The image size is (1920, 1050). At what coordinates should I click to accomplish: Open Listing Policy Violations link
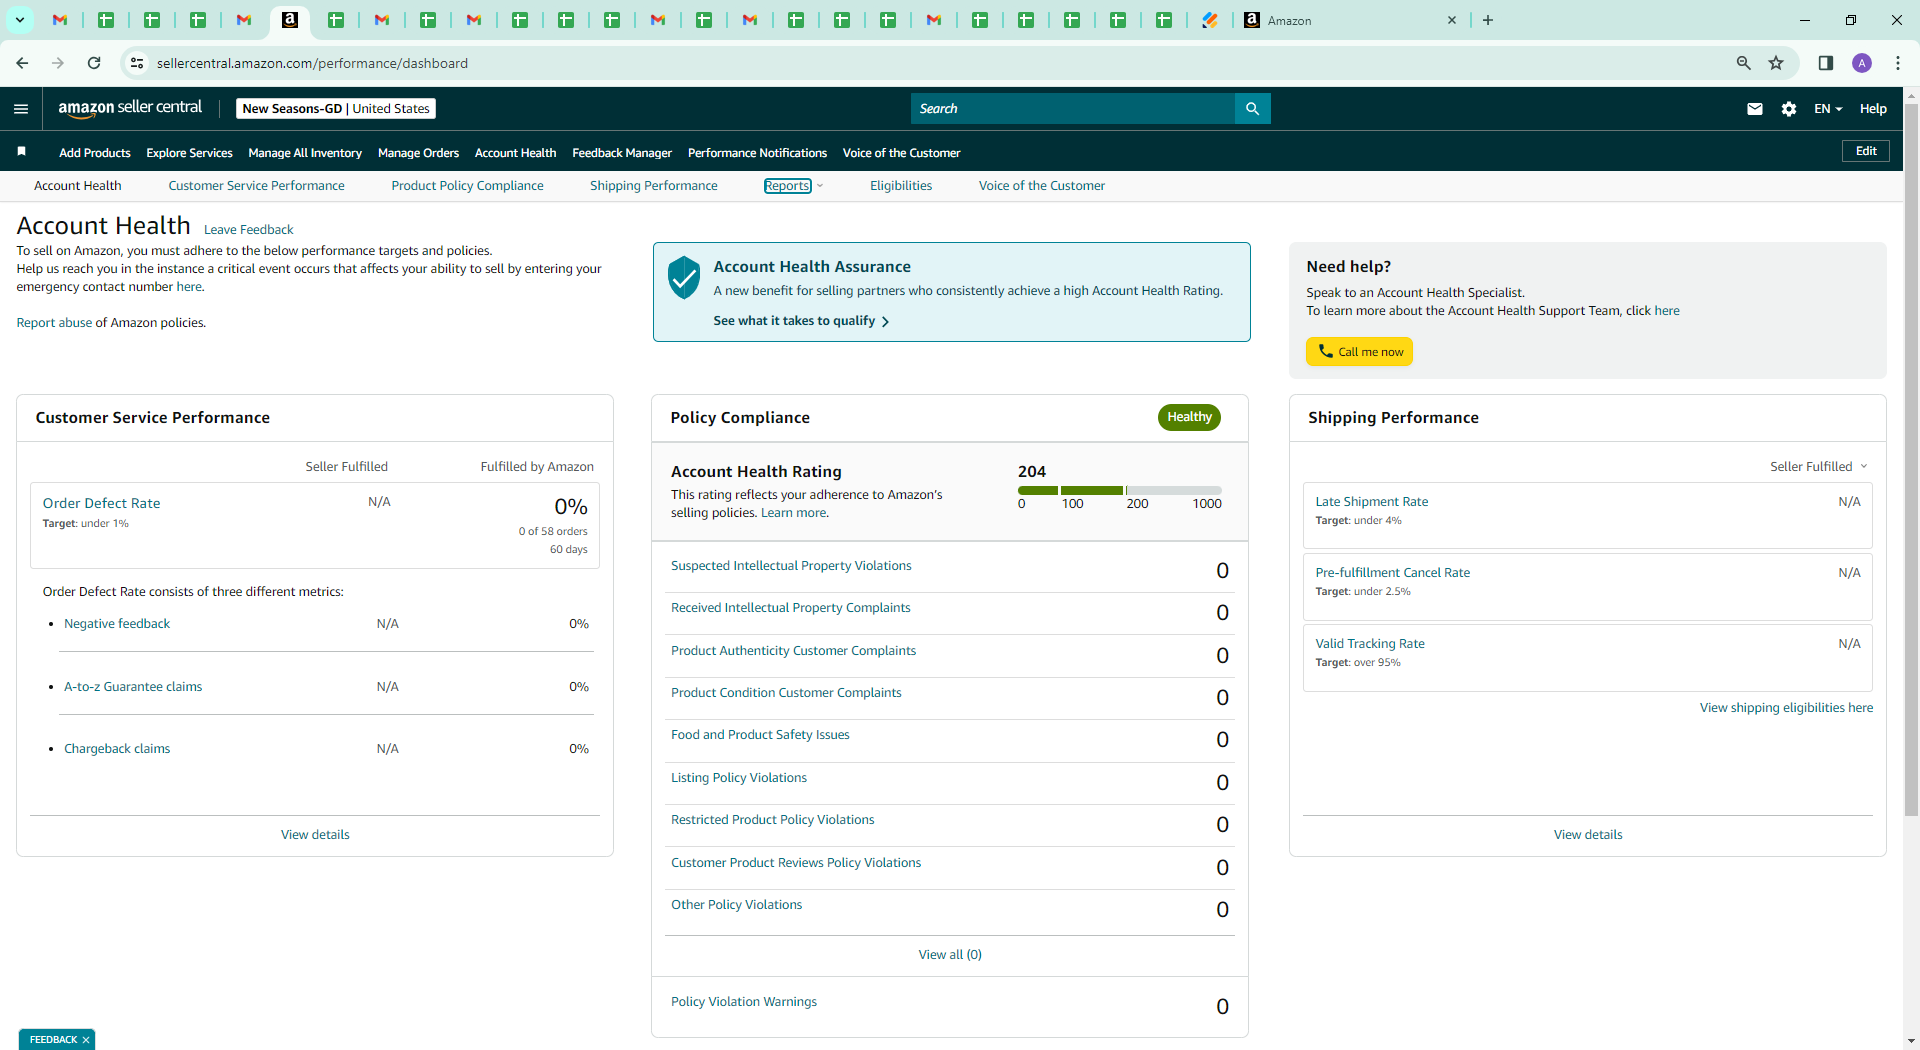[x=739, y=778]
